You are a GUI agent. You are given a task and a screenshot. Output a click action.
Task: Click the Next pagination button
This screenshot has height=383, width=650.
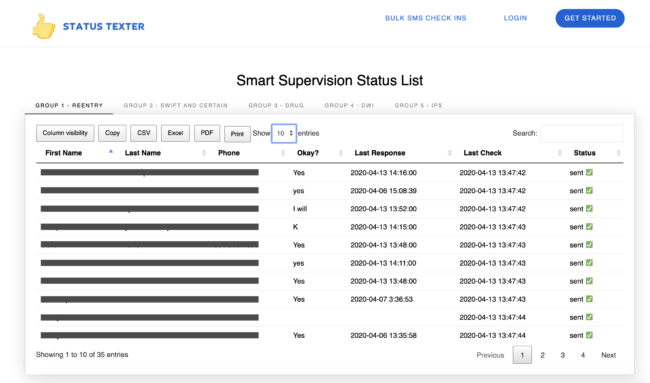(x=609, y=355)
